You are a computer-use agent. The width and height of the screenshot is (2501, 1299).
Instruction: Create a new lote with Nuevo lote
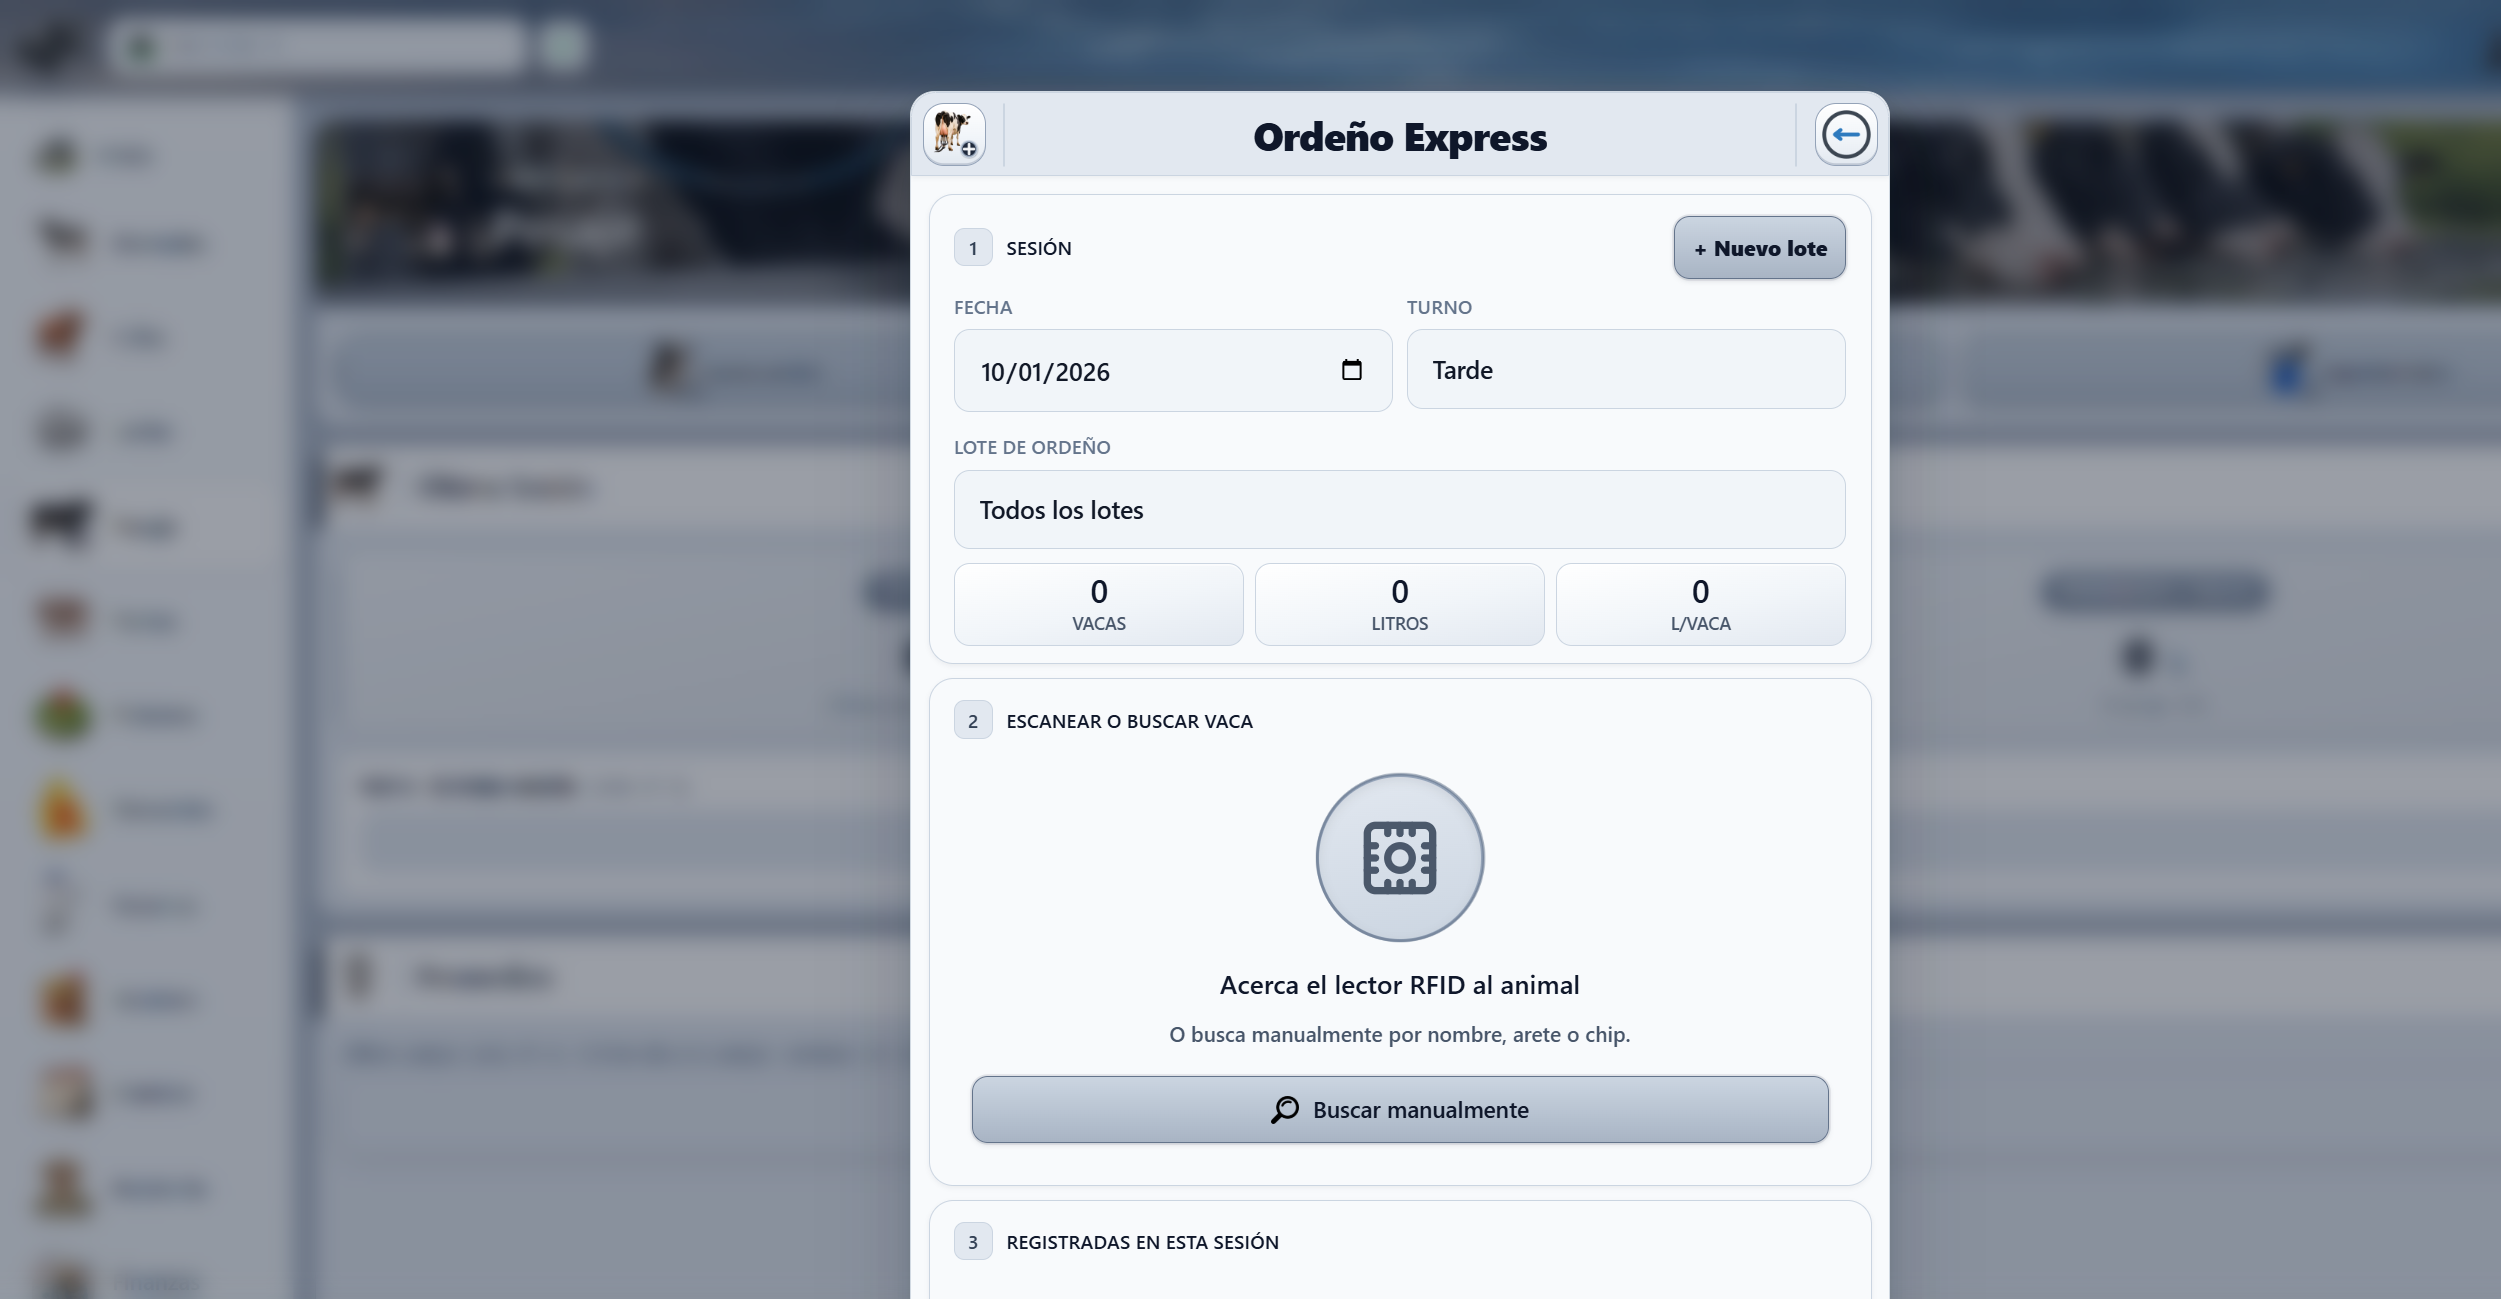[1759, 248]
